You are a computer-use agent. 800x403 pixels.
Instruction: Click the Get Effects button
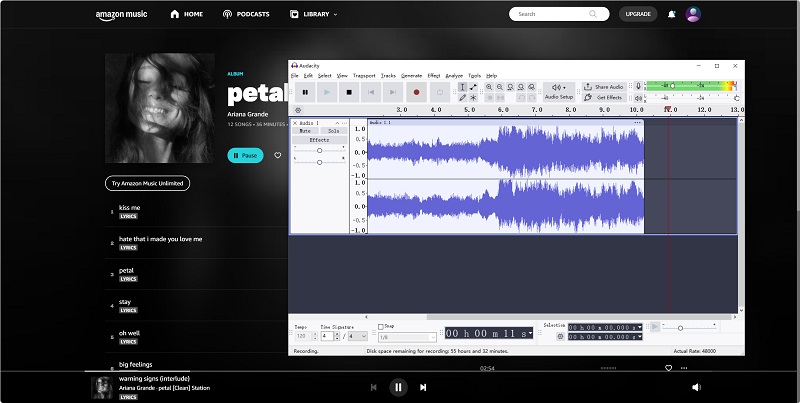tap(604, 97)
